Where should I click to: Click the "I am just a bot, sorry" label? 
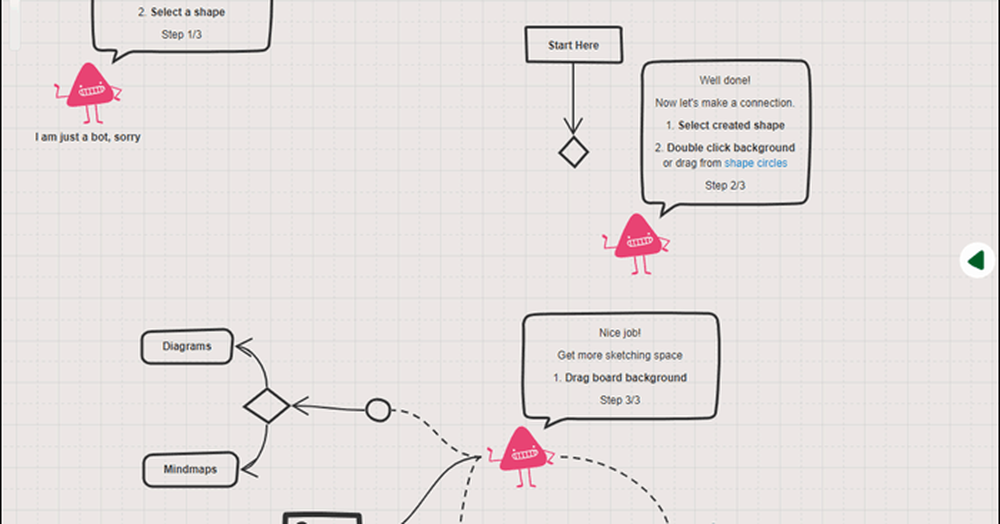click(x=88, y=137)
